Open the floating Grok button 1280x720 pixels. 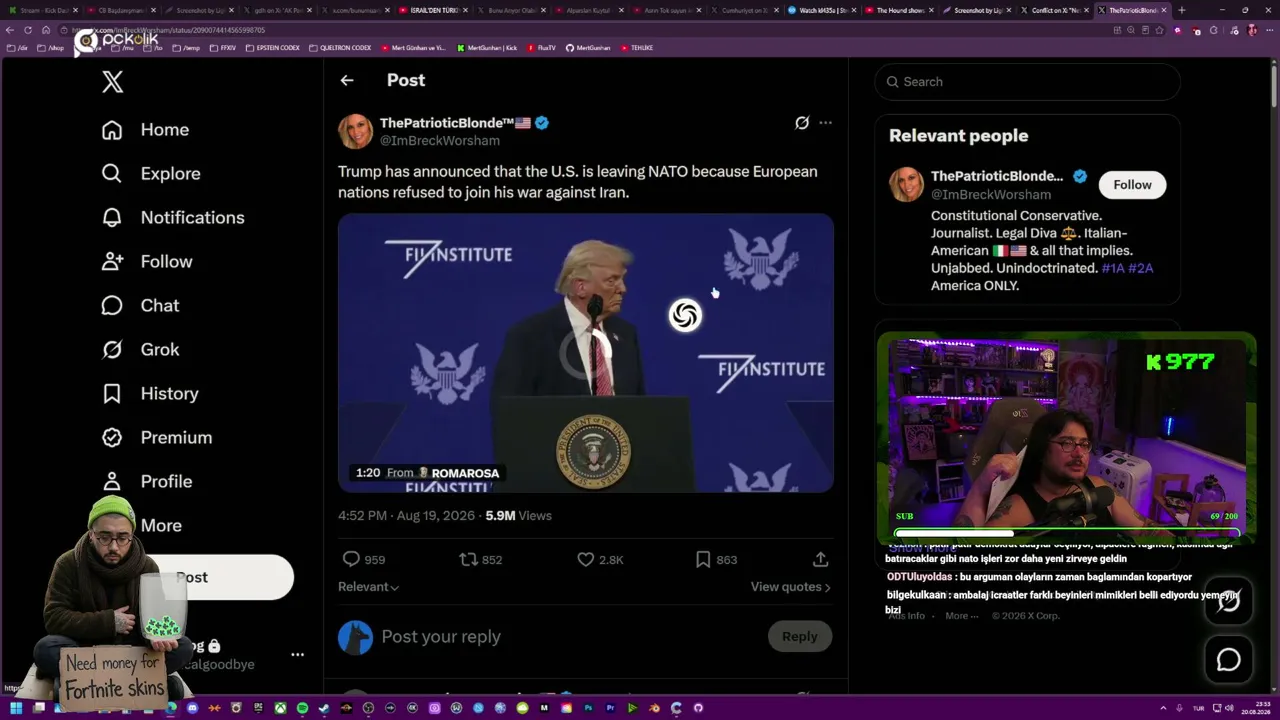pyautogui.click(x=1228, y=600)
